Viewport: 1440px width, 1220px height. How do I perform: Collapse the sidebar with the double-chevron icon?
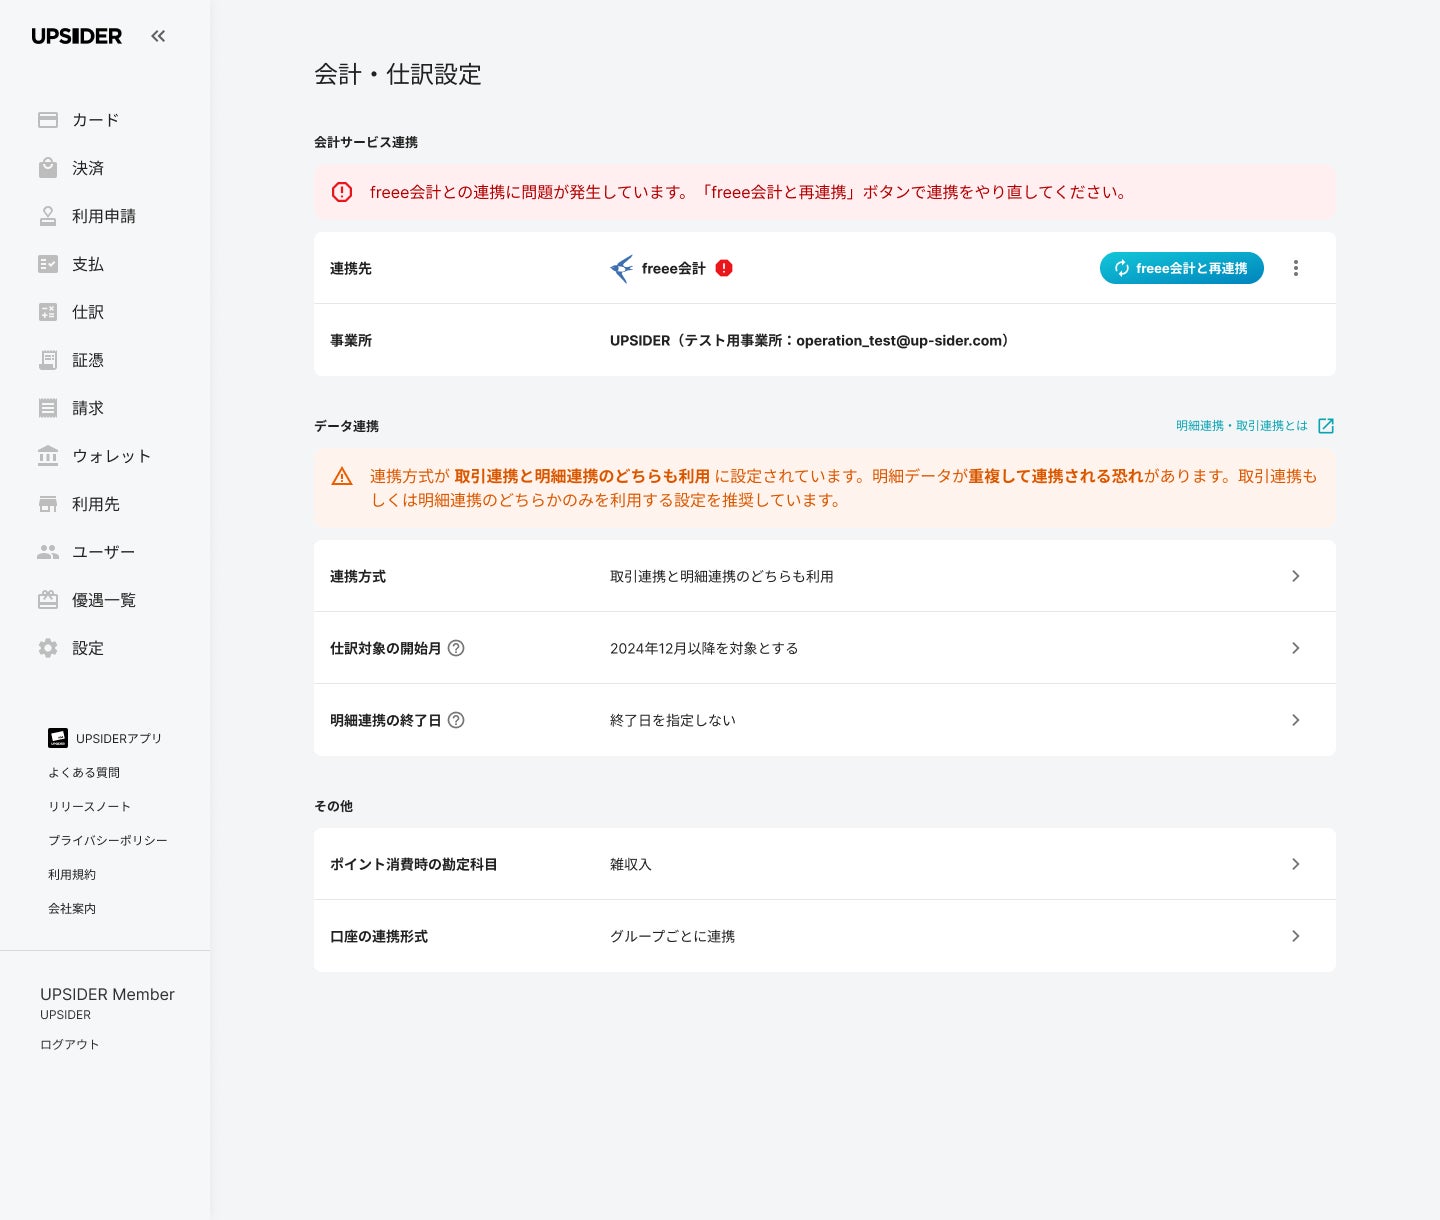(158, 36)
